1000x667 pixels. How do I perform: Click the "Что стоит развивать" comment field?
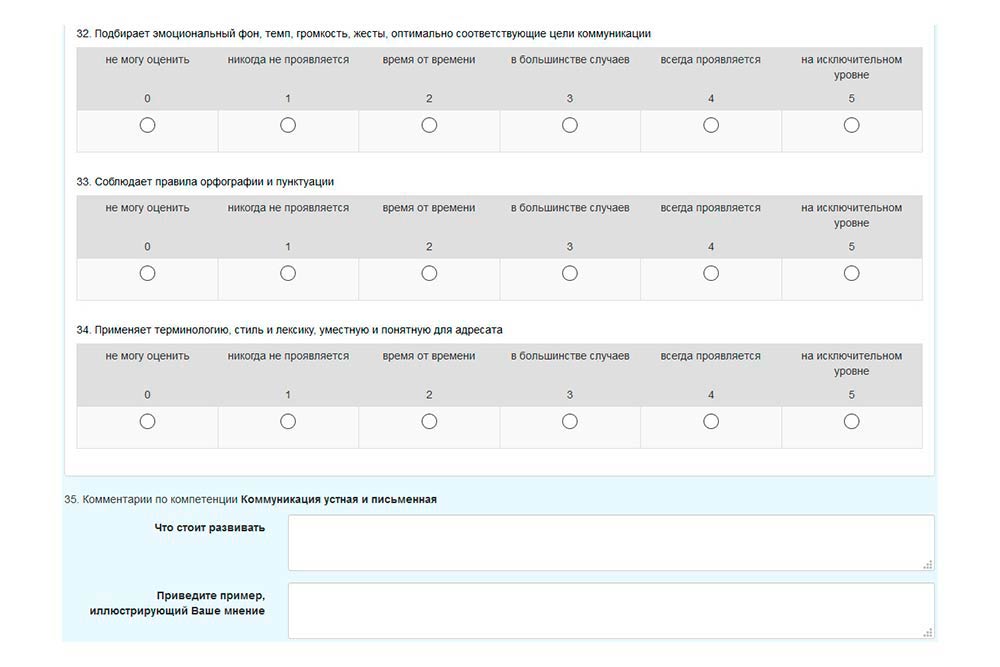tap(610, 542)
